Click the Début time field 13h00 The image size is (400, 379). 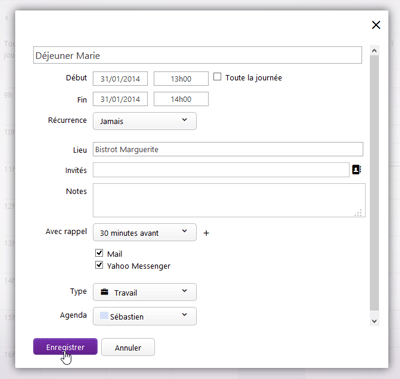point(181,79)
